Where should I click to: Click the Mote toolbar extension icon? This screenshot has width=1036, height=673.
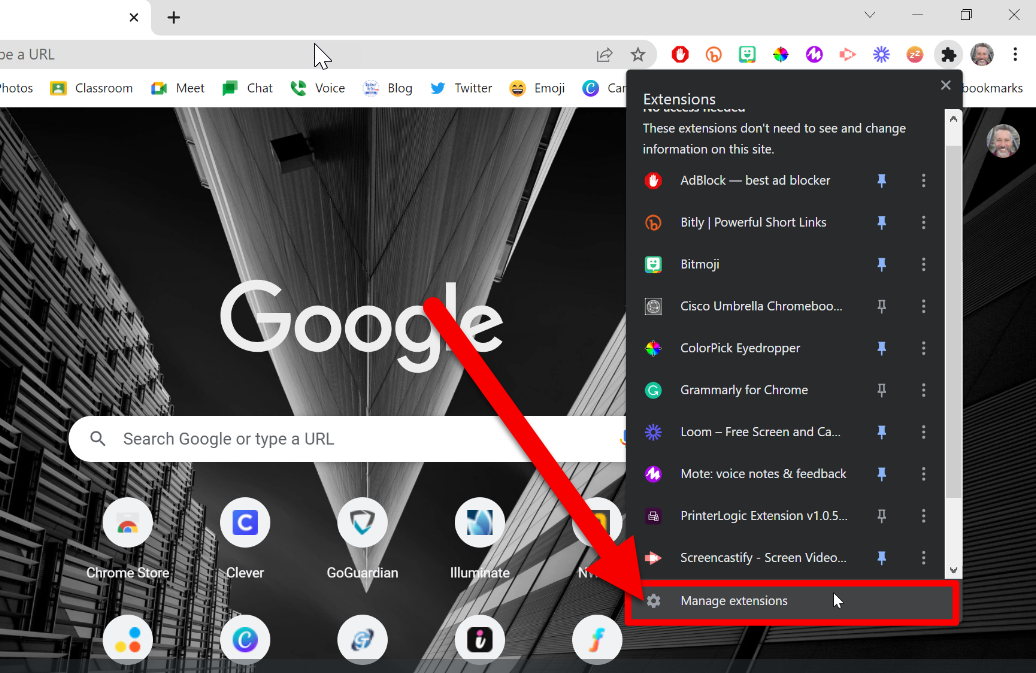point(814,54)
